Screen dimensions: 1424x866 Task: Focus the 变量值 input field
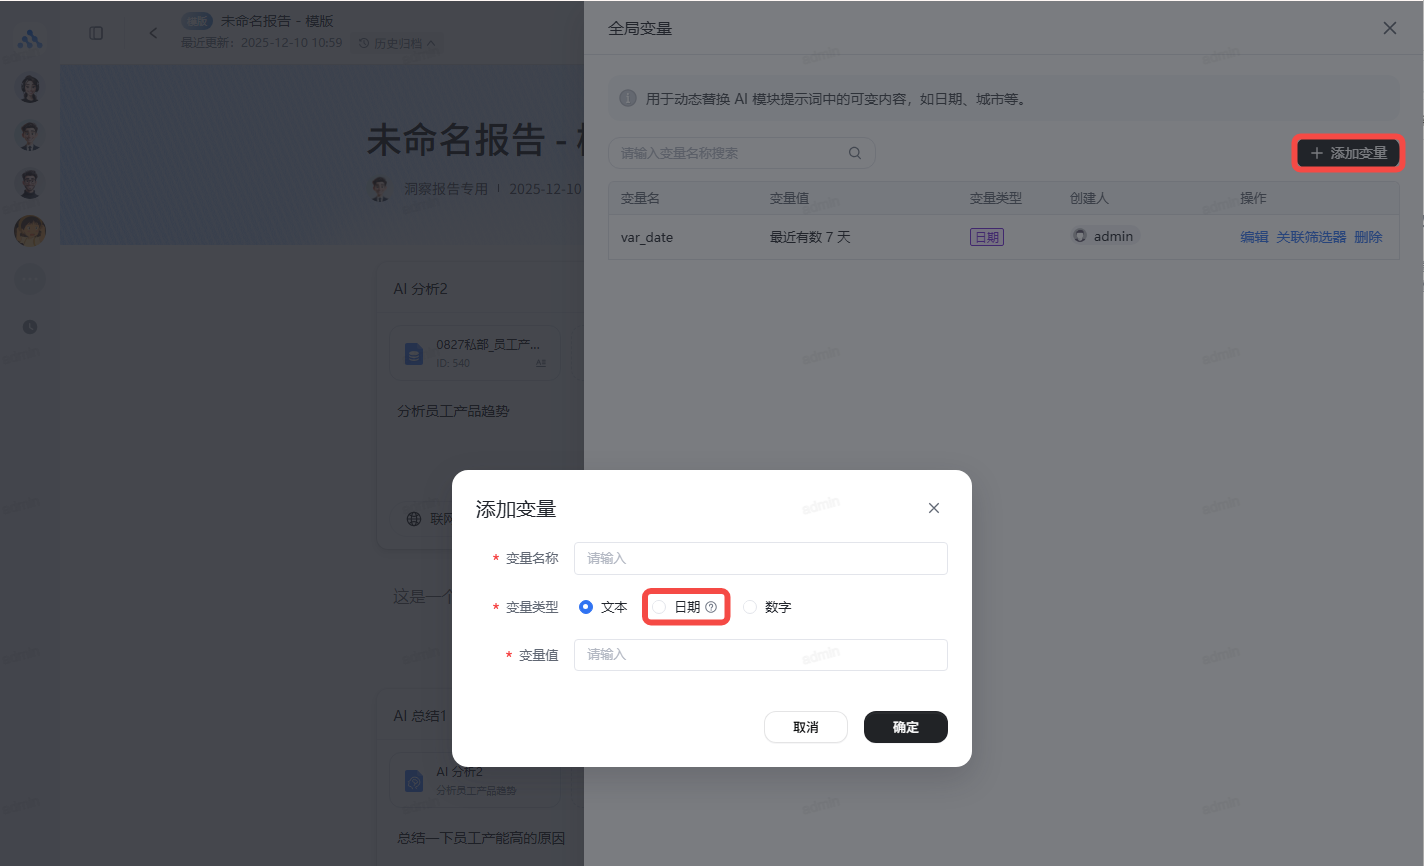pos(761,655)
